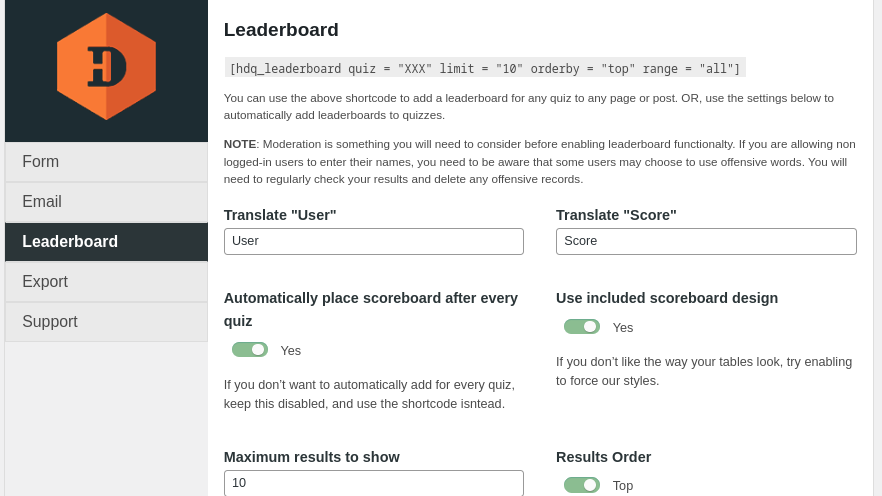
Task: Switch the Results Order toggle
Action: [582, 485]
